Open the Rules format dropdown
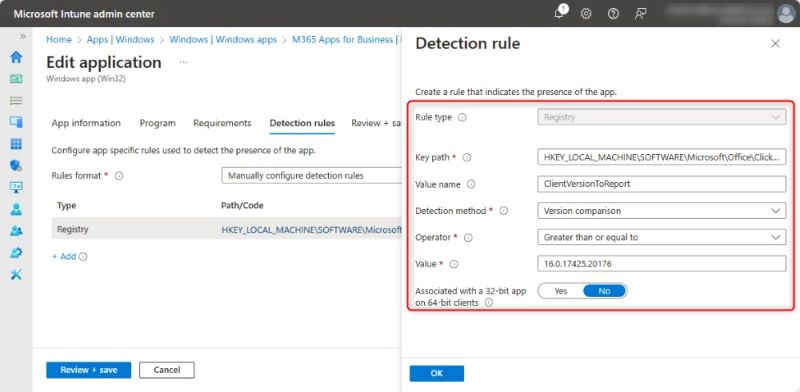800x392 pixels. point(311,176)
